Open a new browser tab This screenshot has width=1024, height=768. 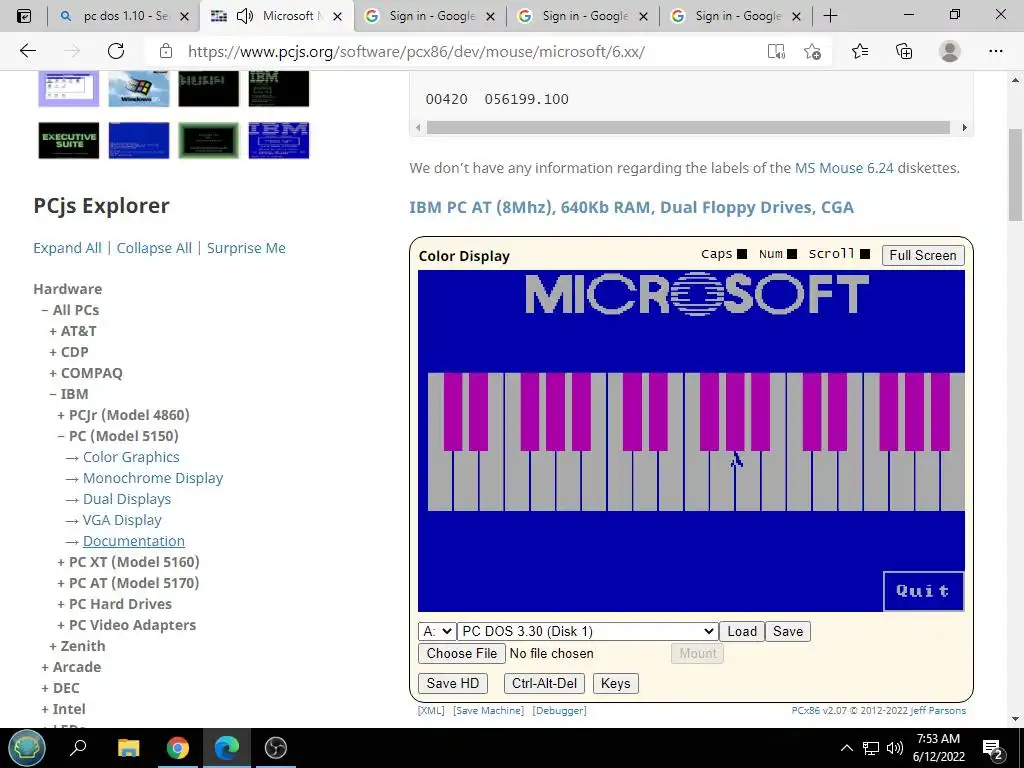[830, 16]
